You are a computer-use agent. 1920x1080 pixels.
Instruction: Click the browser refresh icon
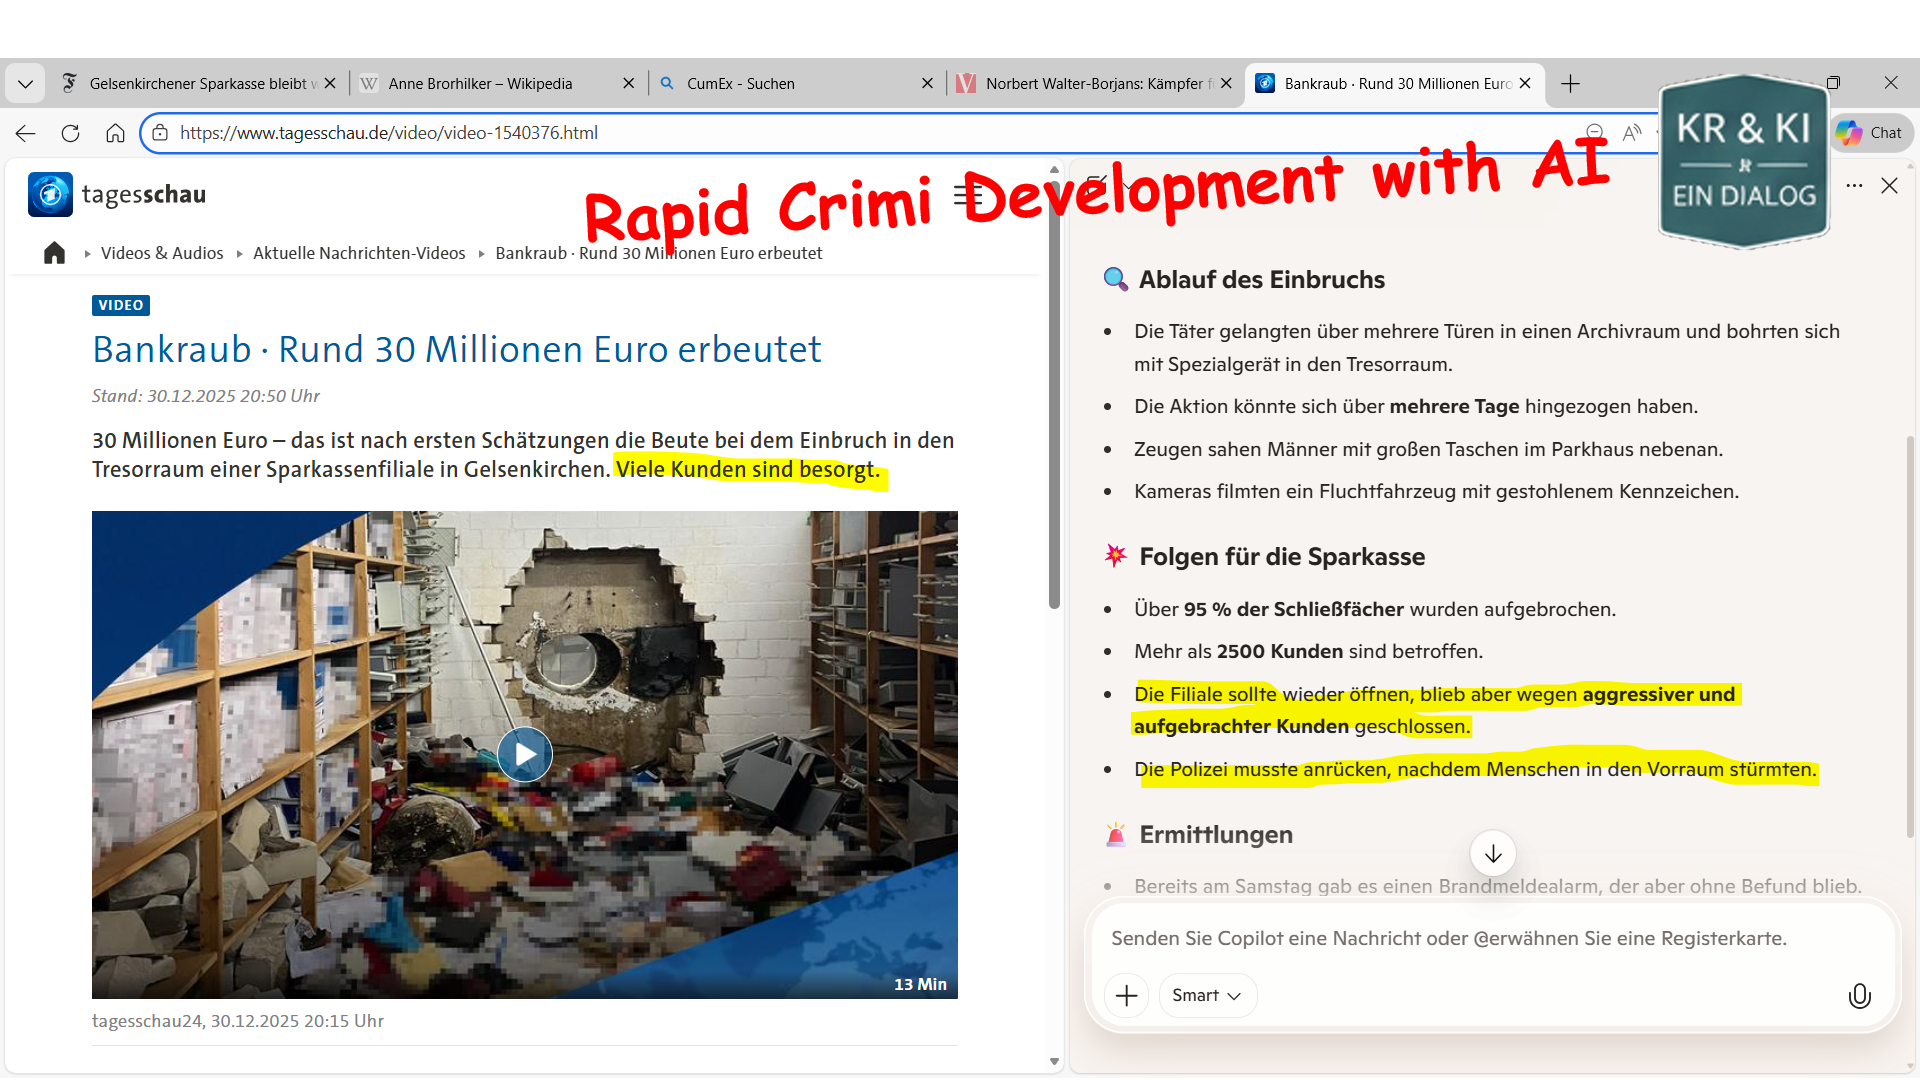70,133
